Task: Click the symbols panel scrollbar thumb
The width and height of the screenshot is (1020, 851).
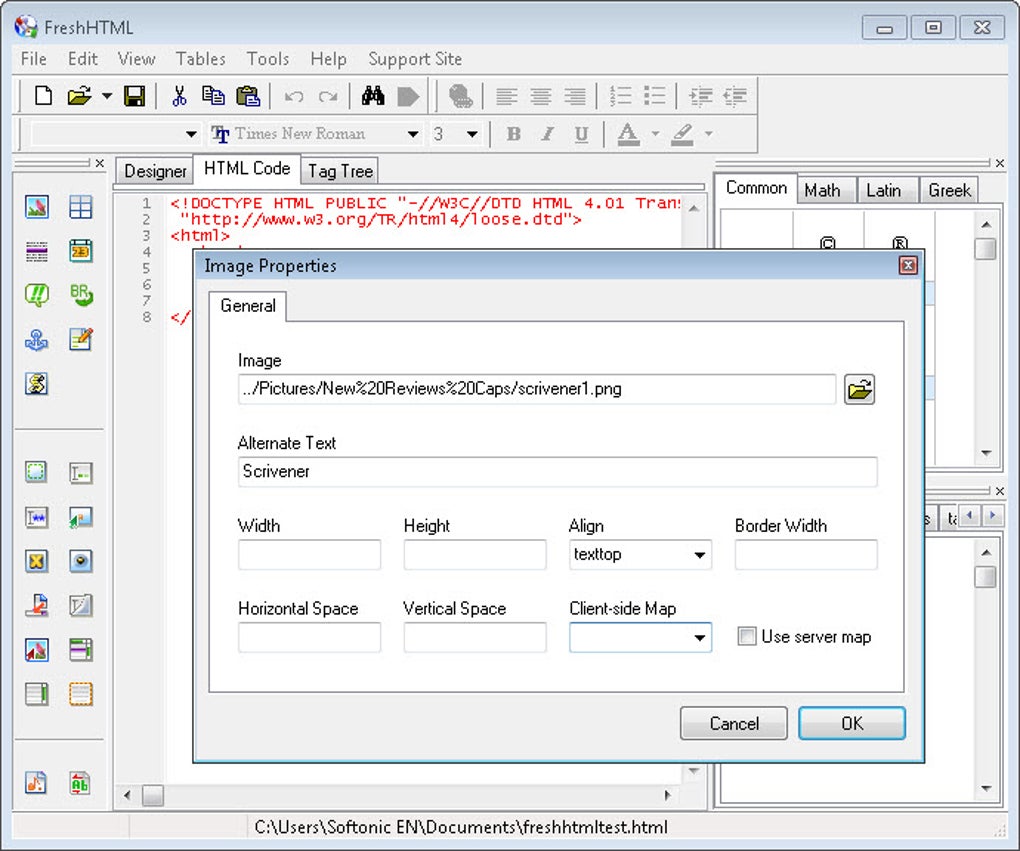Action: coord(986,249)
